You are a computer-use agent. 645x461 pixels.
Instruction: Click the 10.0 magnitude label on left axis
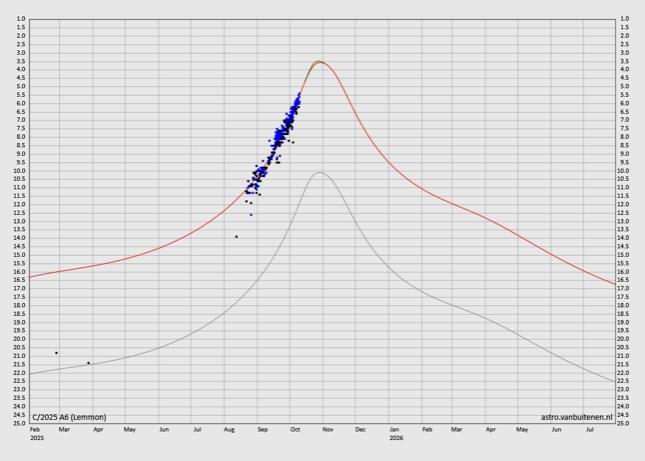(x=20, y=171)
